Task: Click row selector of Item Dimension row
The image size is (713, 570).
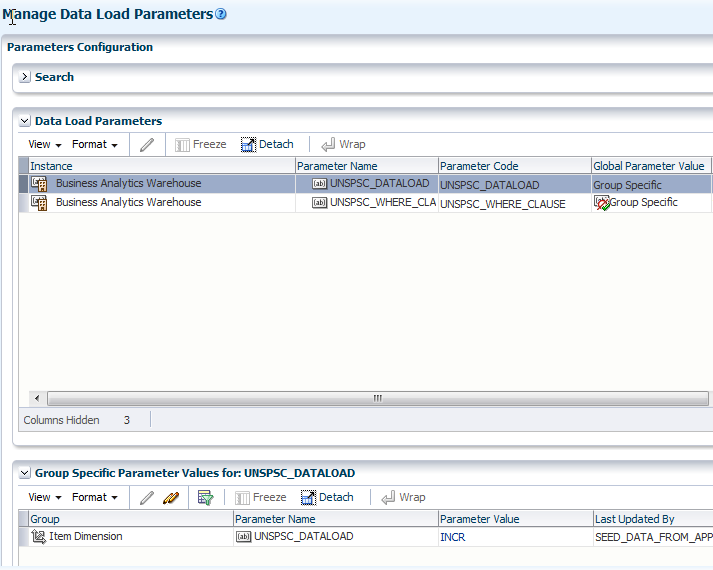Action: [x=24, y=537]
